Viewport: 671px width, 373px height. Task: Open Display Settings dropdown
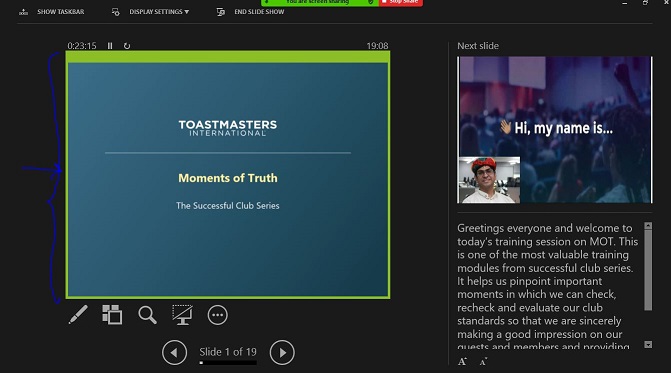tap(159, 12)
